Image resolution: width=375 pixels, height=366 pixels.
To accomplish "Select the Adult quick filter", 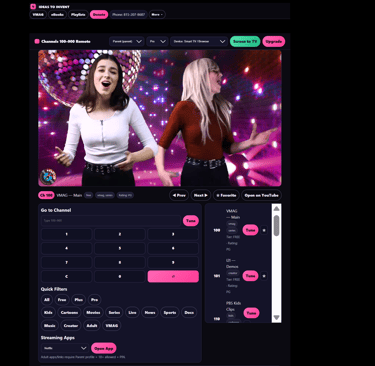I will coord(92,326).
